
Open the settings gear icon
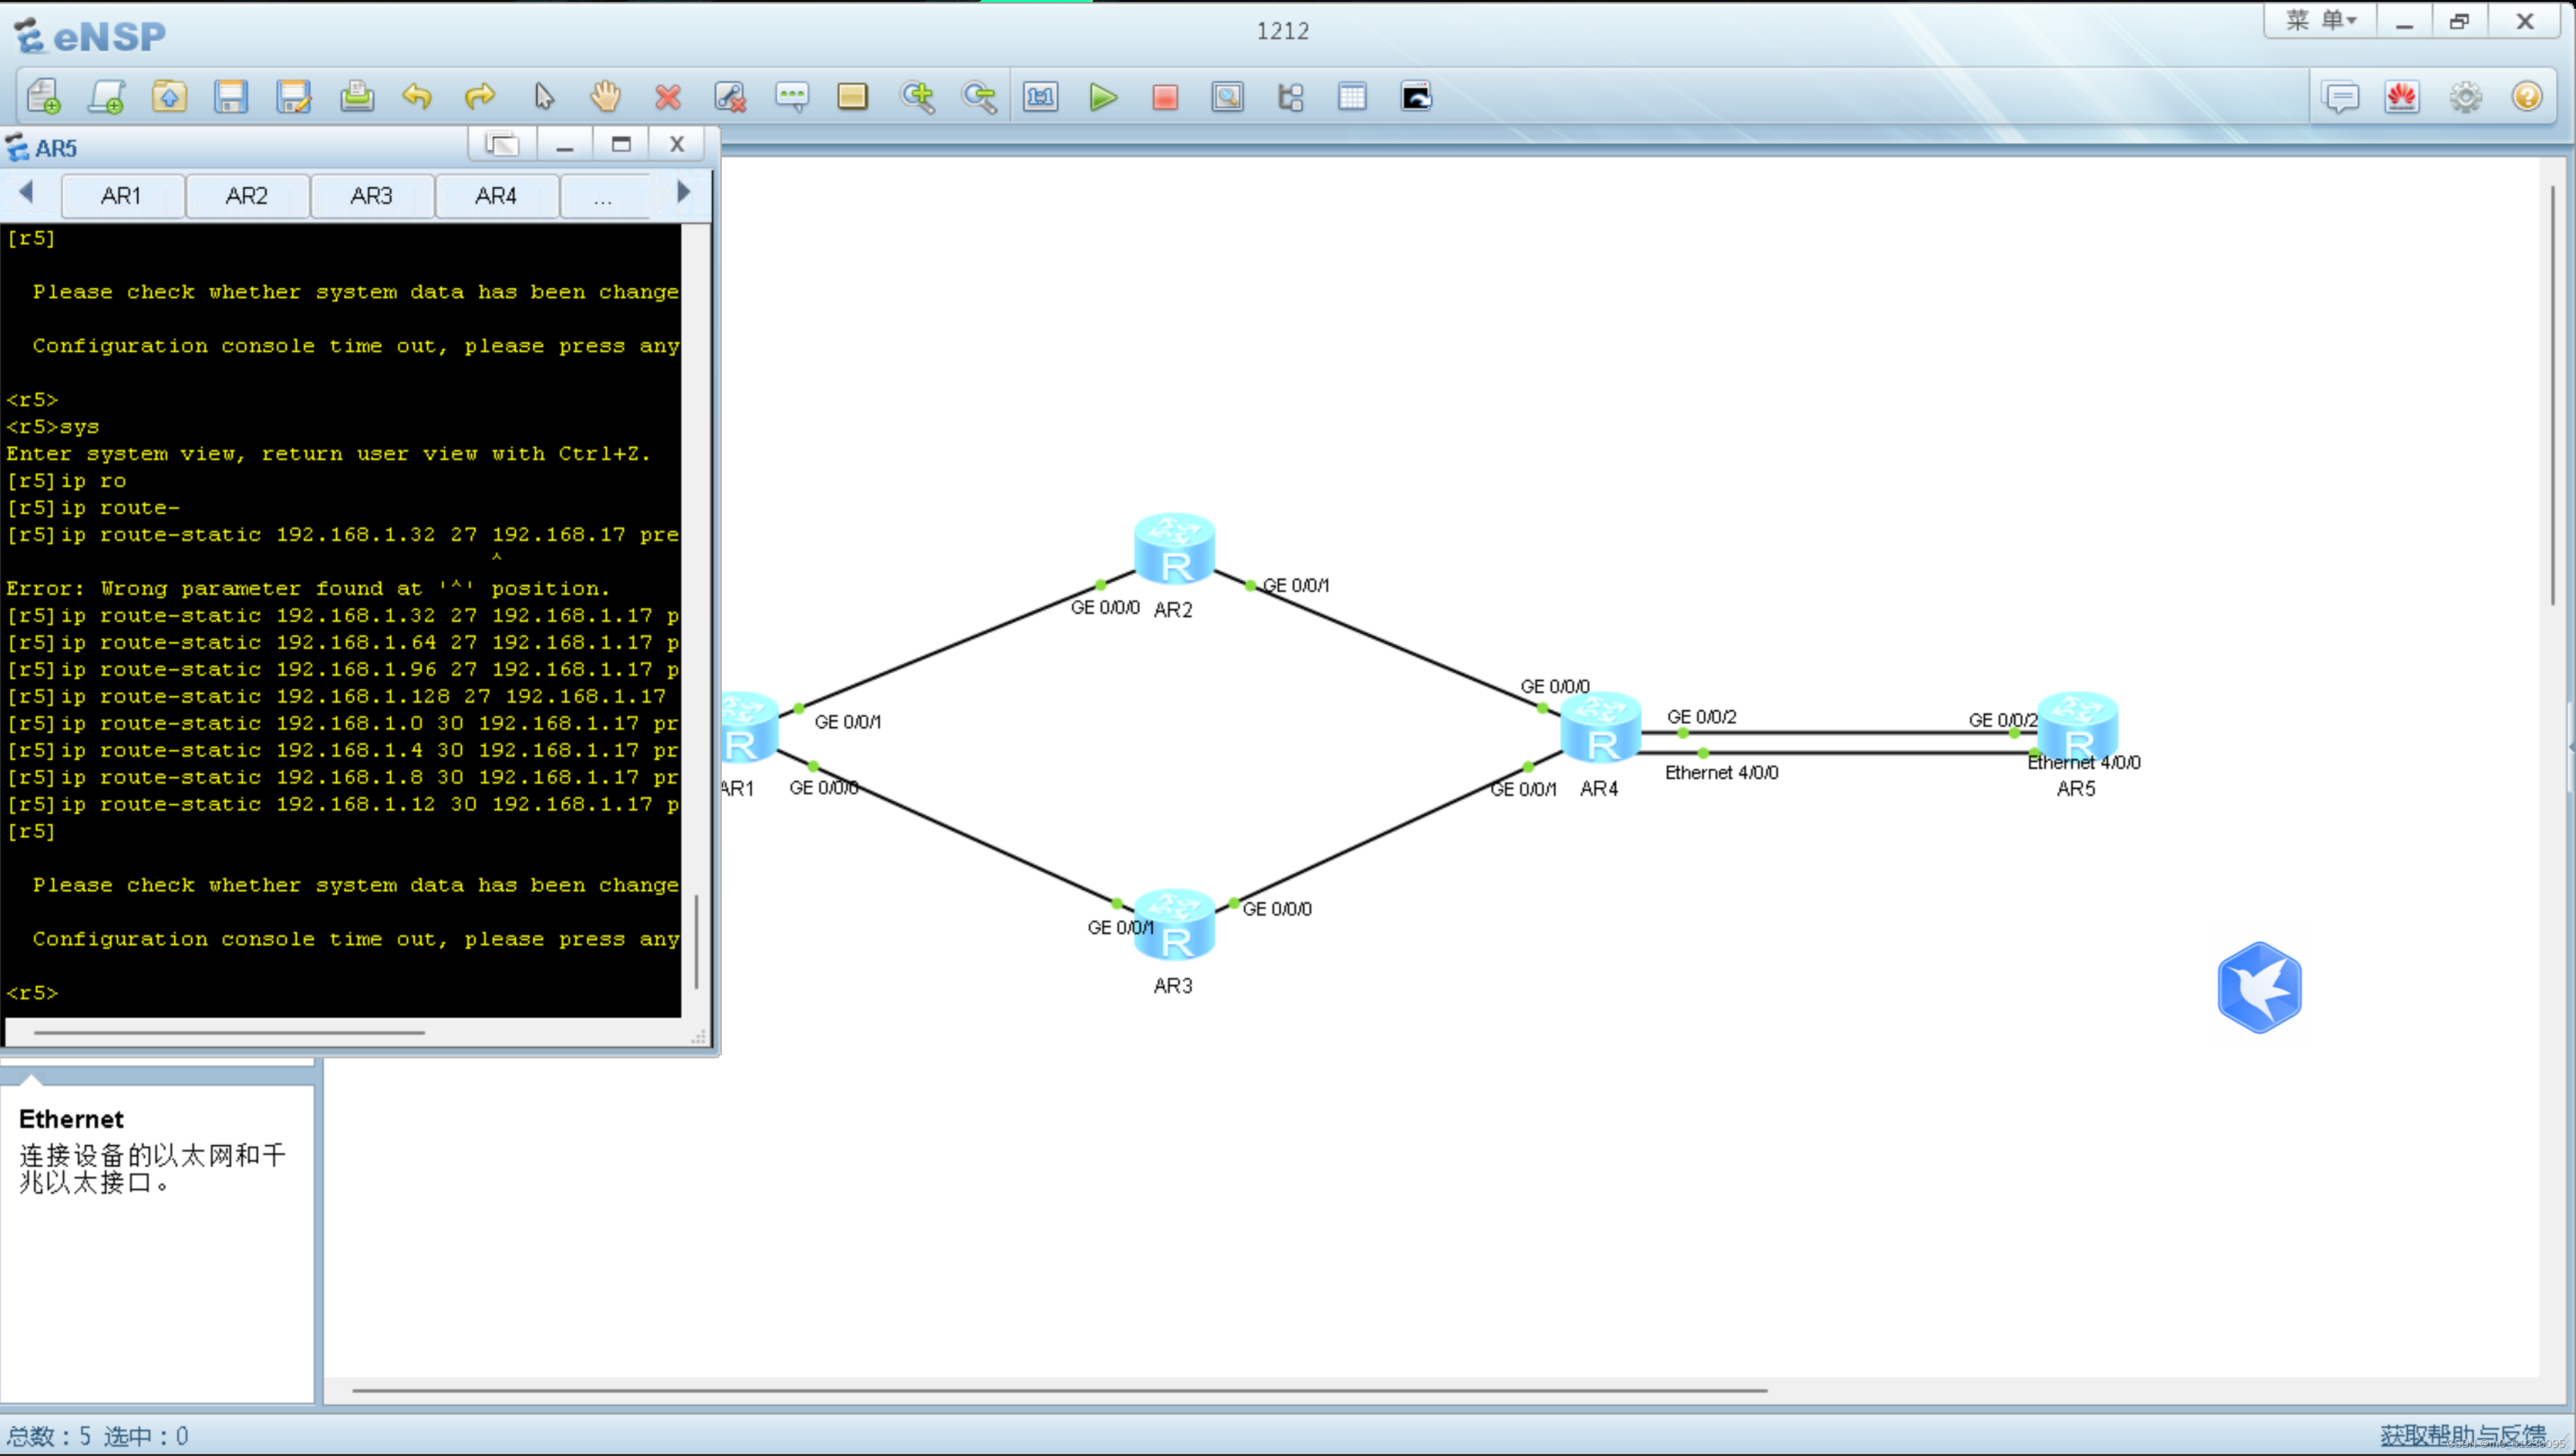point(2465,97)
